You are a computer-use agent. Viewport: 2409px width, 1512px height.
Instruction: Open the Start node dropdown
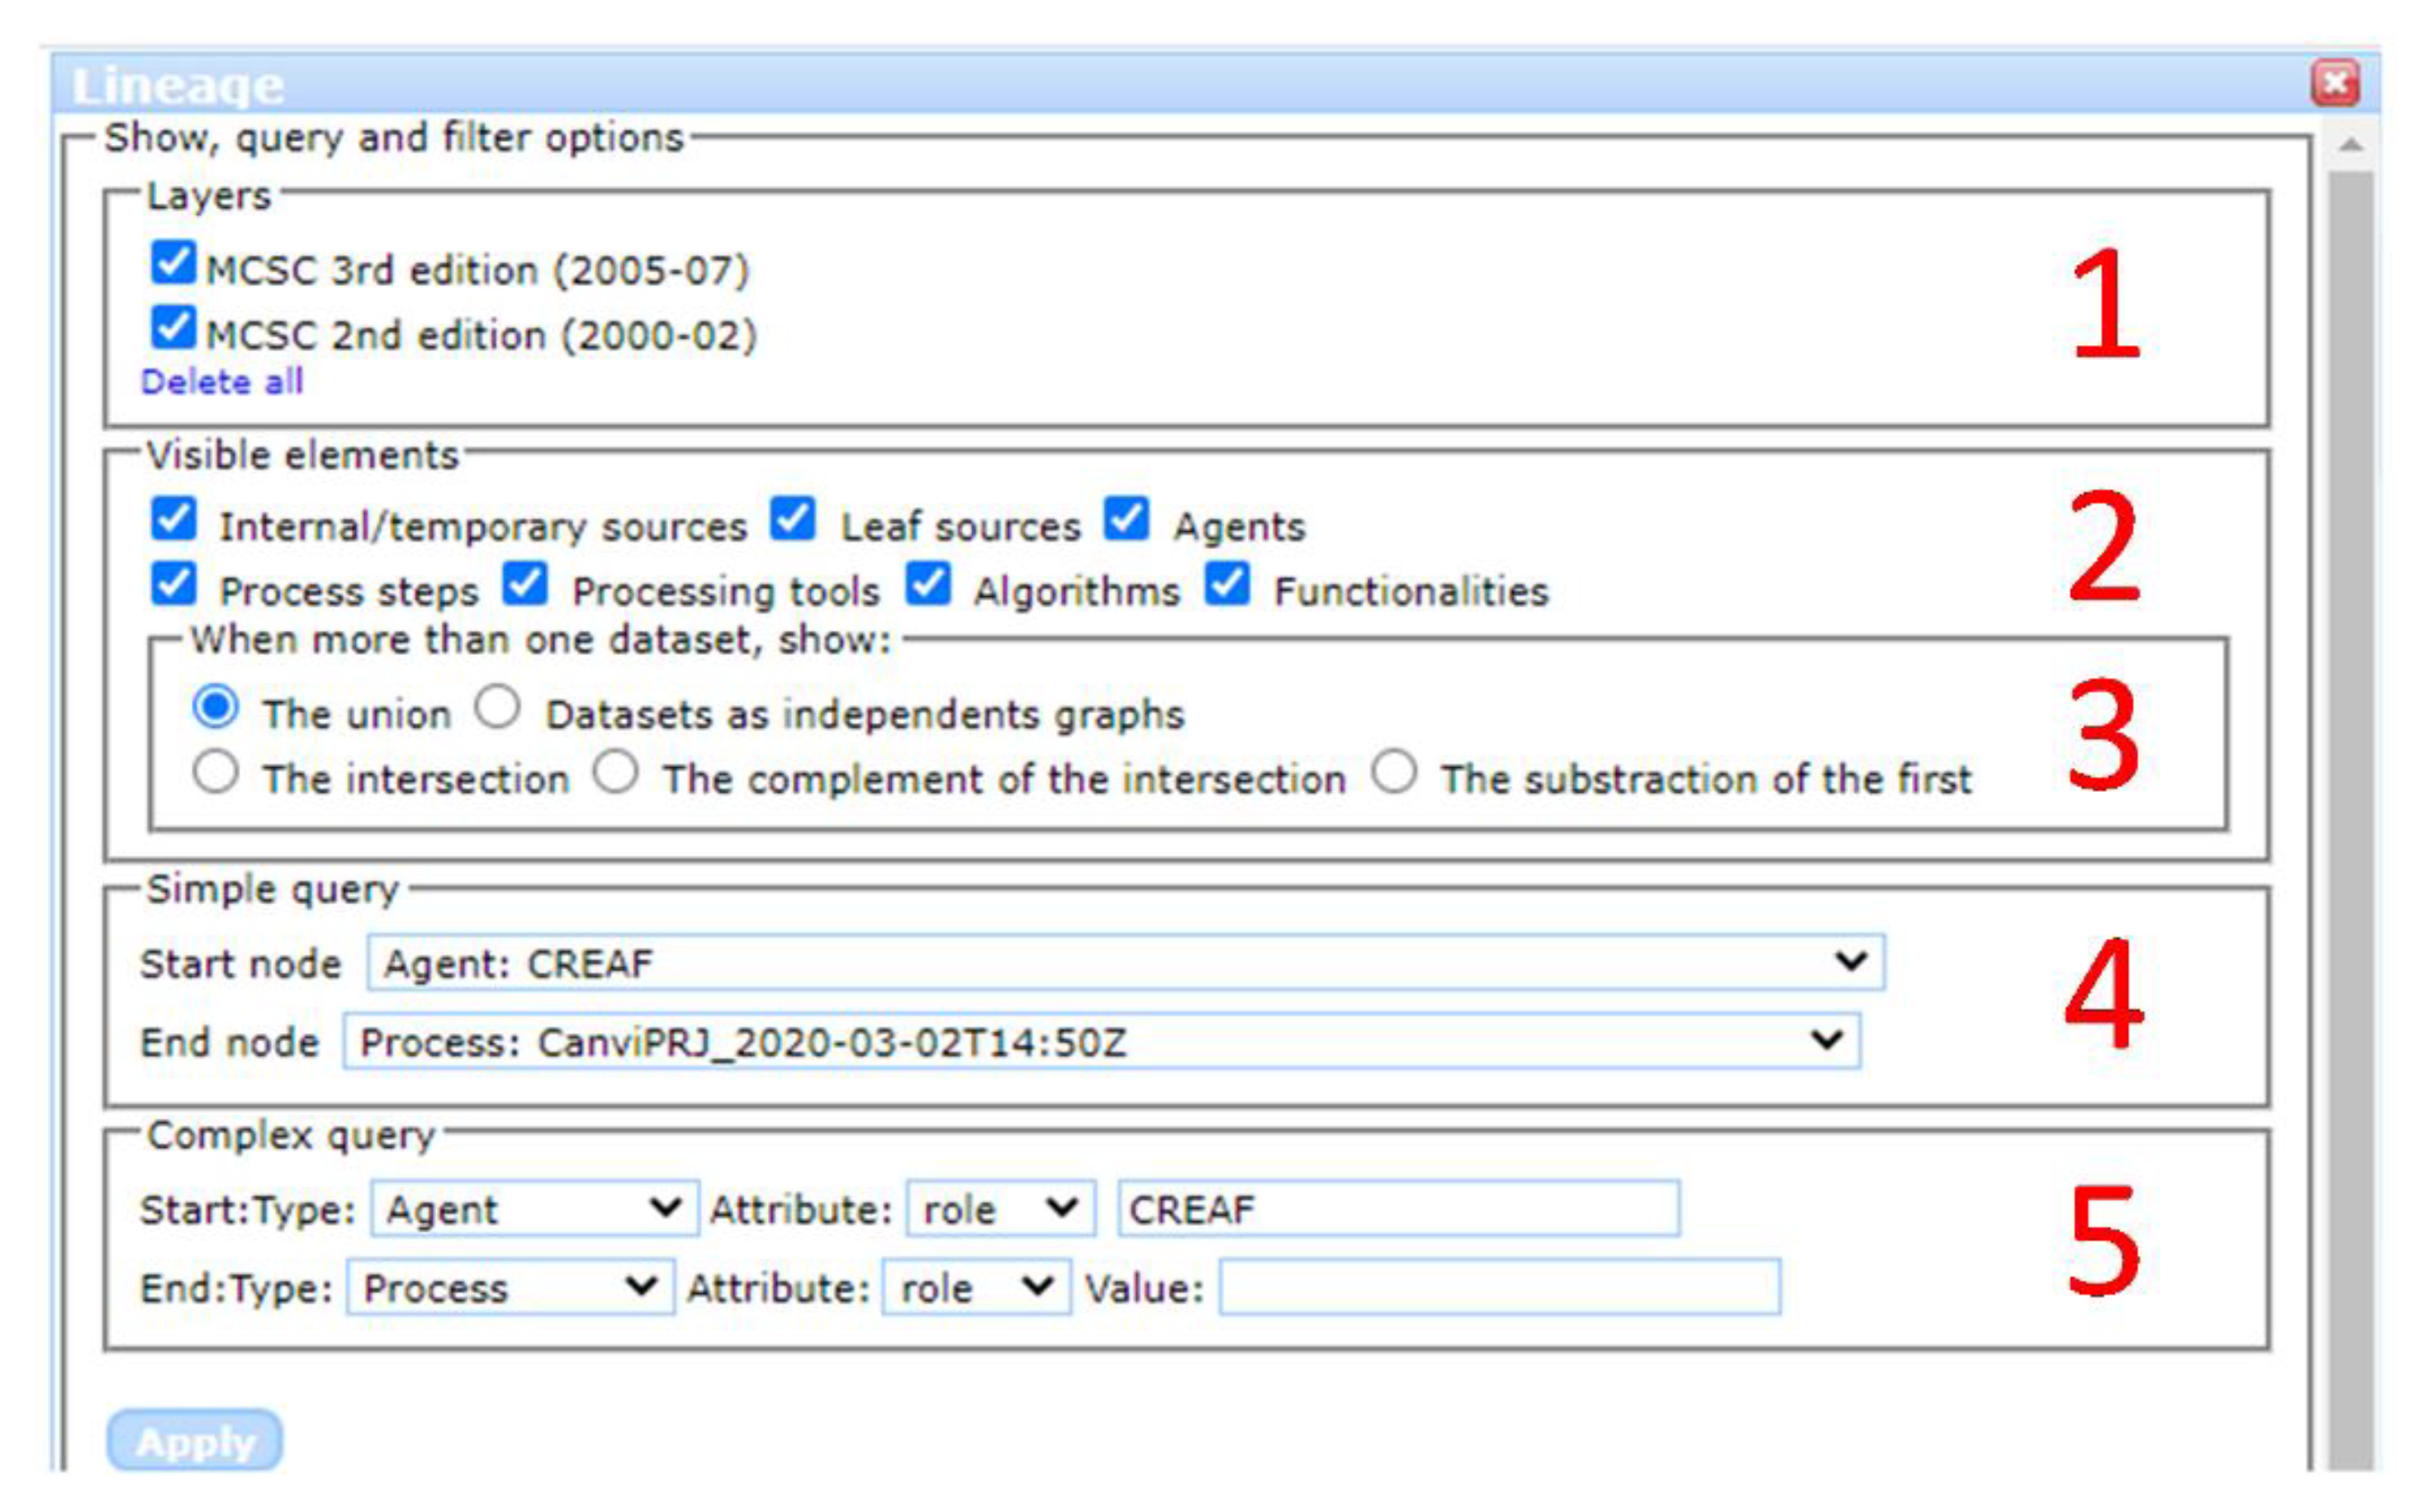coord(1125,963)
